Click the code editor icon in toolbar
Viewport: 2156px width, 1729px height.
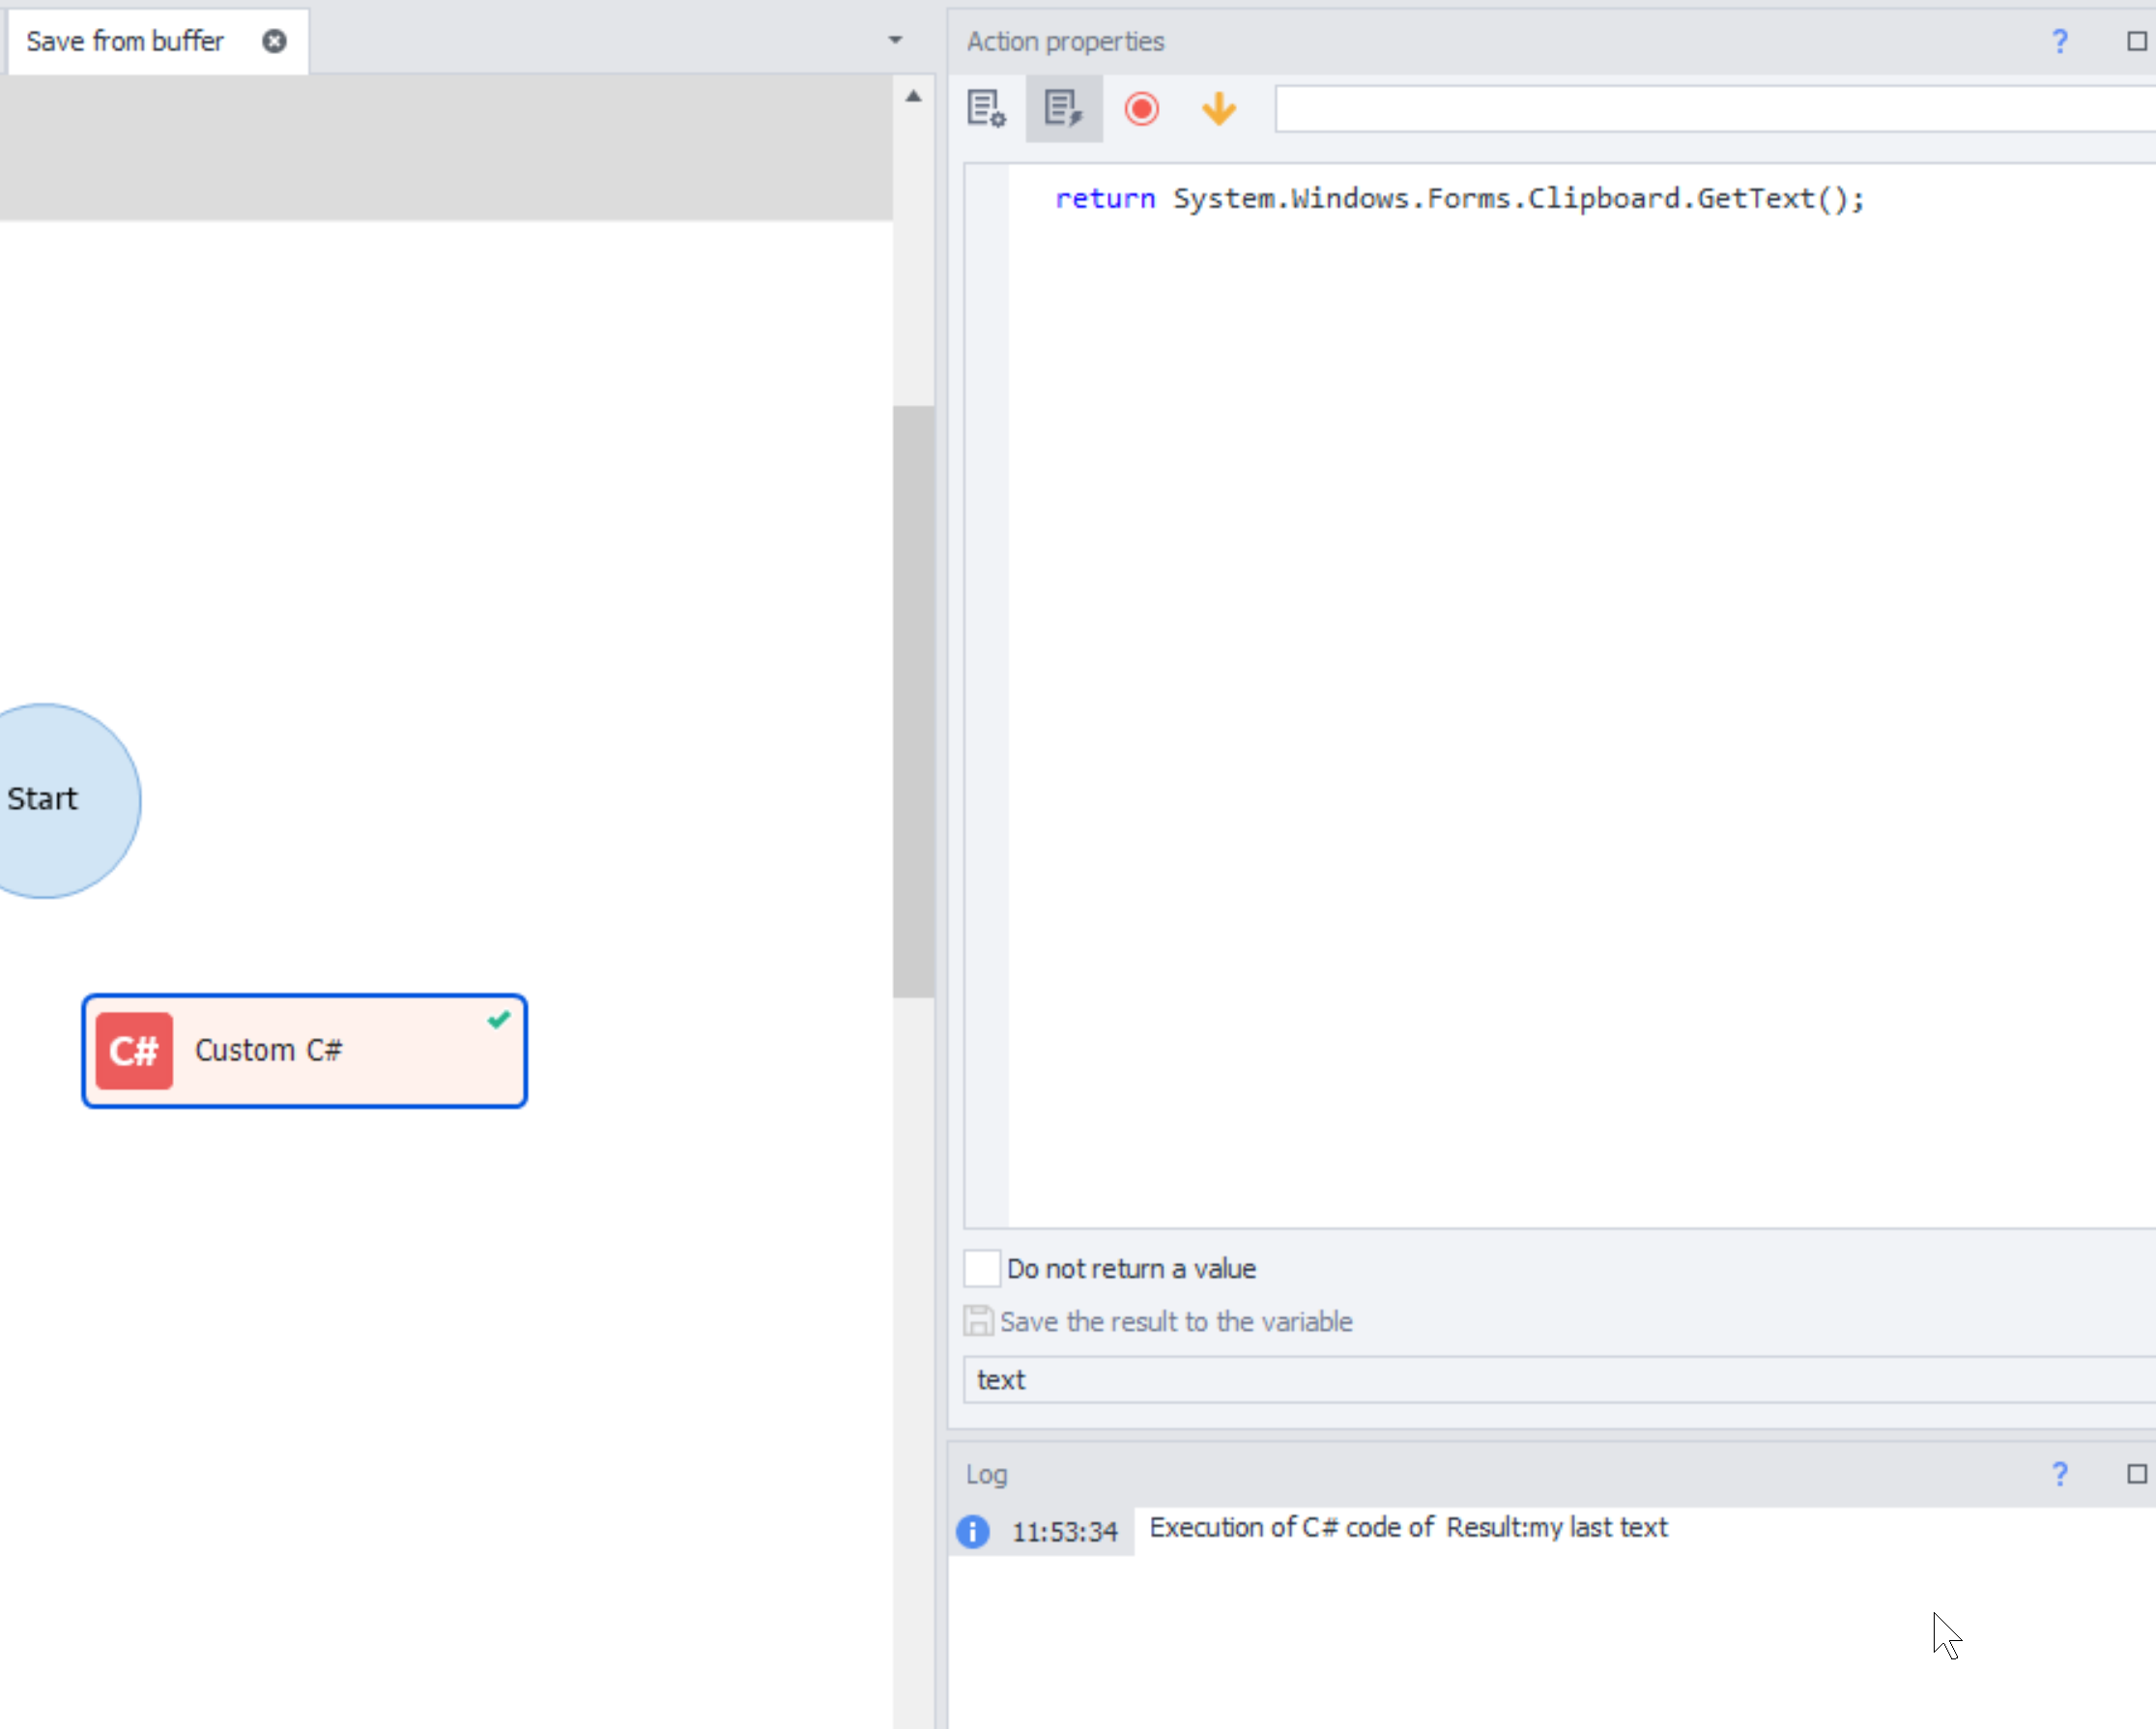tap(1063, 108)
